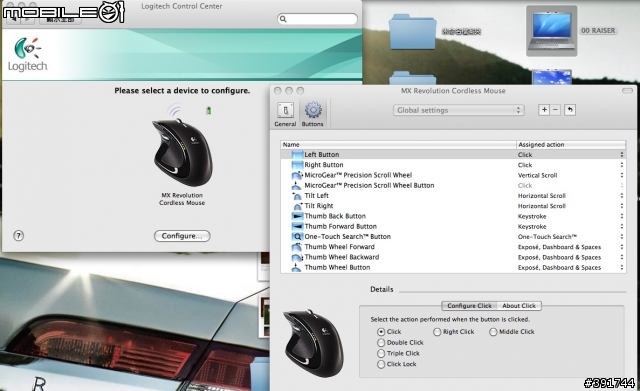Click the toolbar pill button in mouse window
The image size is (640, 391).
[x=627, y=91]
